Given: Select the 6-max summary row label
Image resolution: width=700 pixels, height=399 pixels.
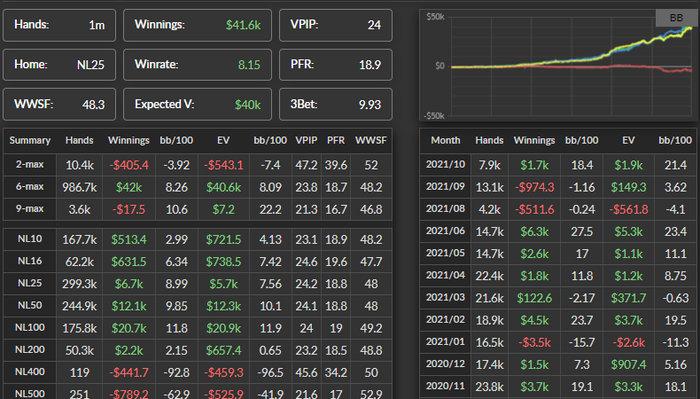Looking at the screenshot, I should (30, 187).
